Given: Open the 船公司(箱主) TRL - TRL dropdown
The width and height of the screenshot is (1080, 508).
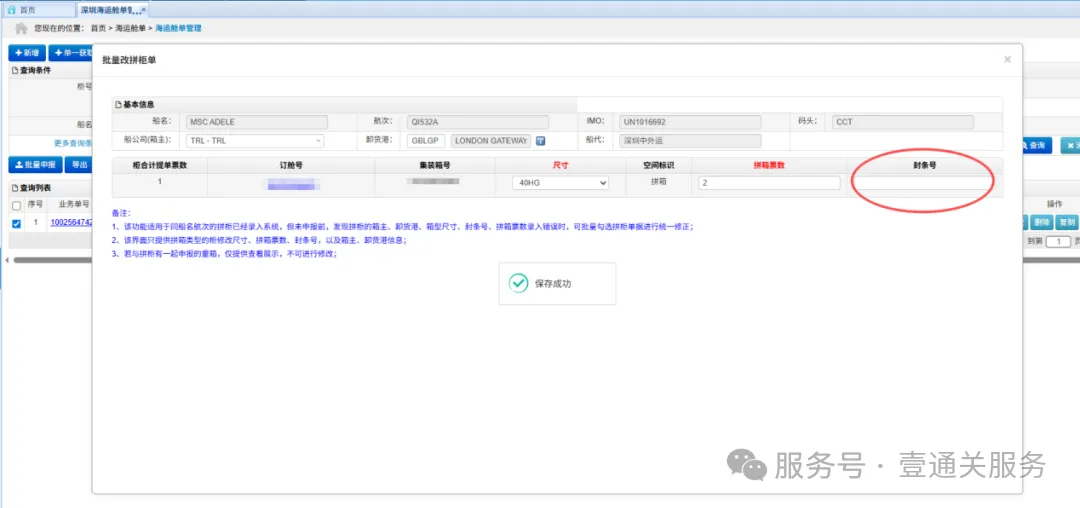Looking at the screenshot, I should (255, 141).
